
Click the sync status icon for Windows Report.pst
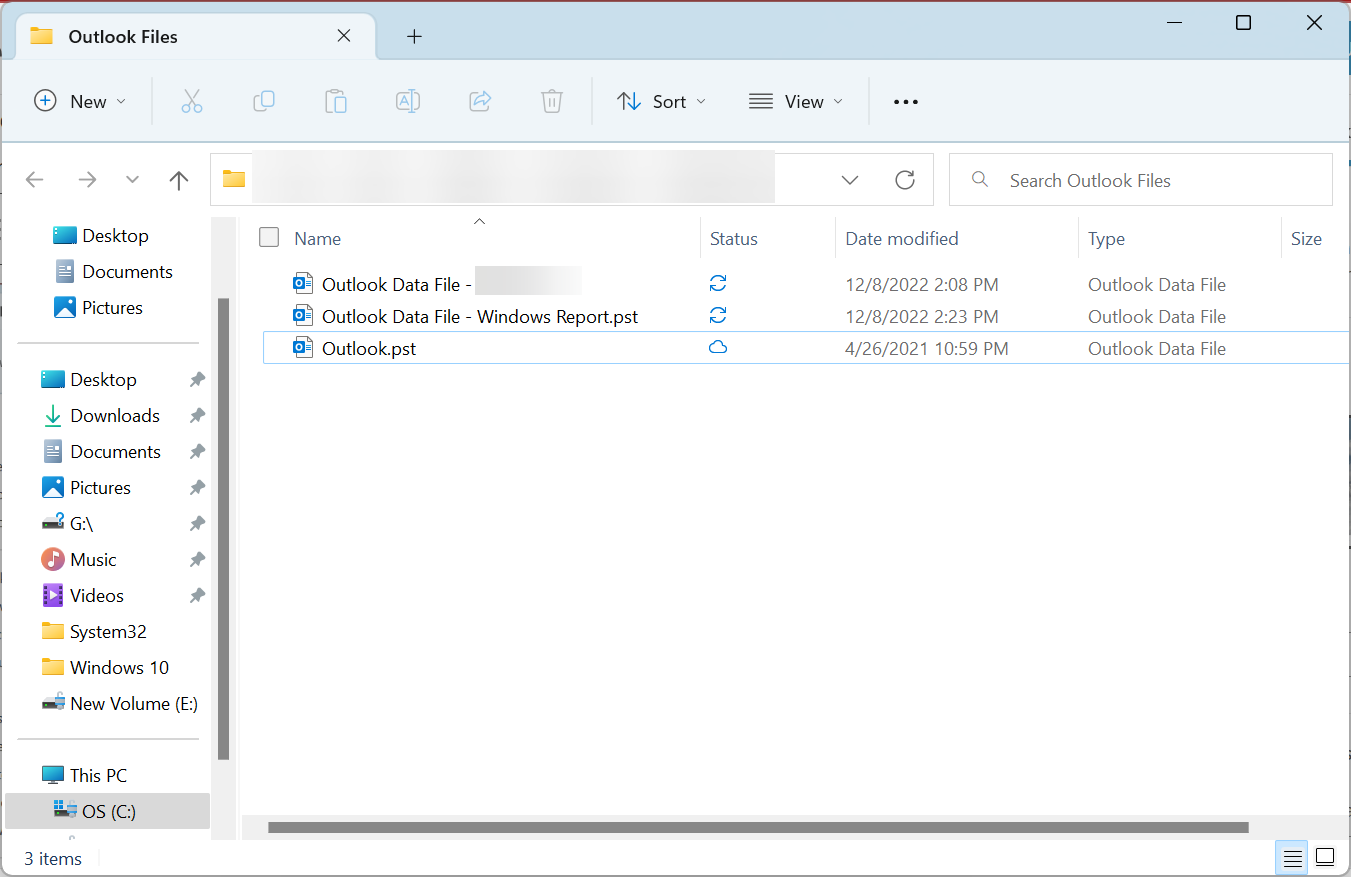718,316
